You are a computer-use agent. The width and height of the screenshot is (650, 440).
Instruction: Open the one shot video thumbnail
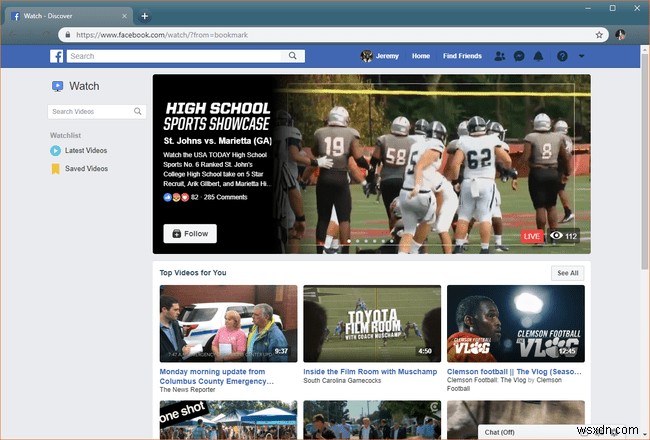point(228,419)
